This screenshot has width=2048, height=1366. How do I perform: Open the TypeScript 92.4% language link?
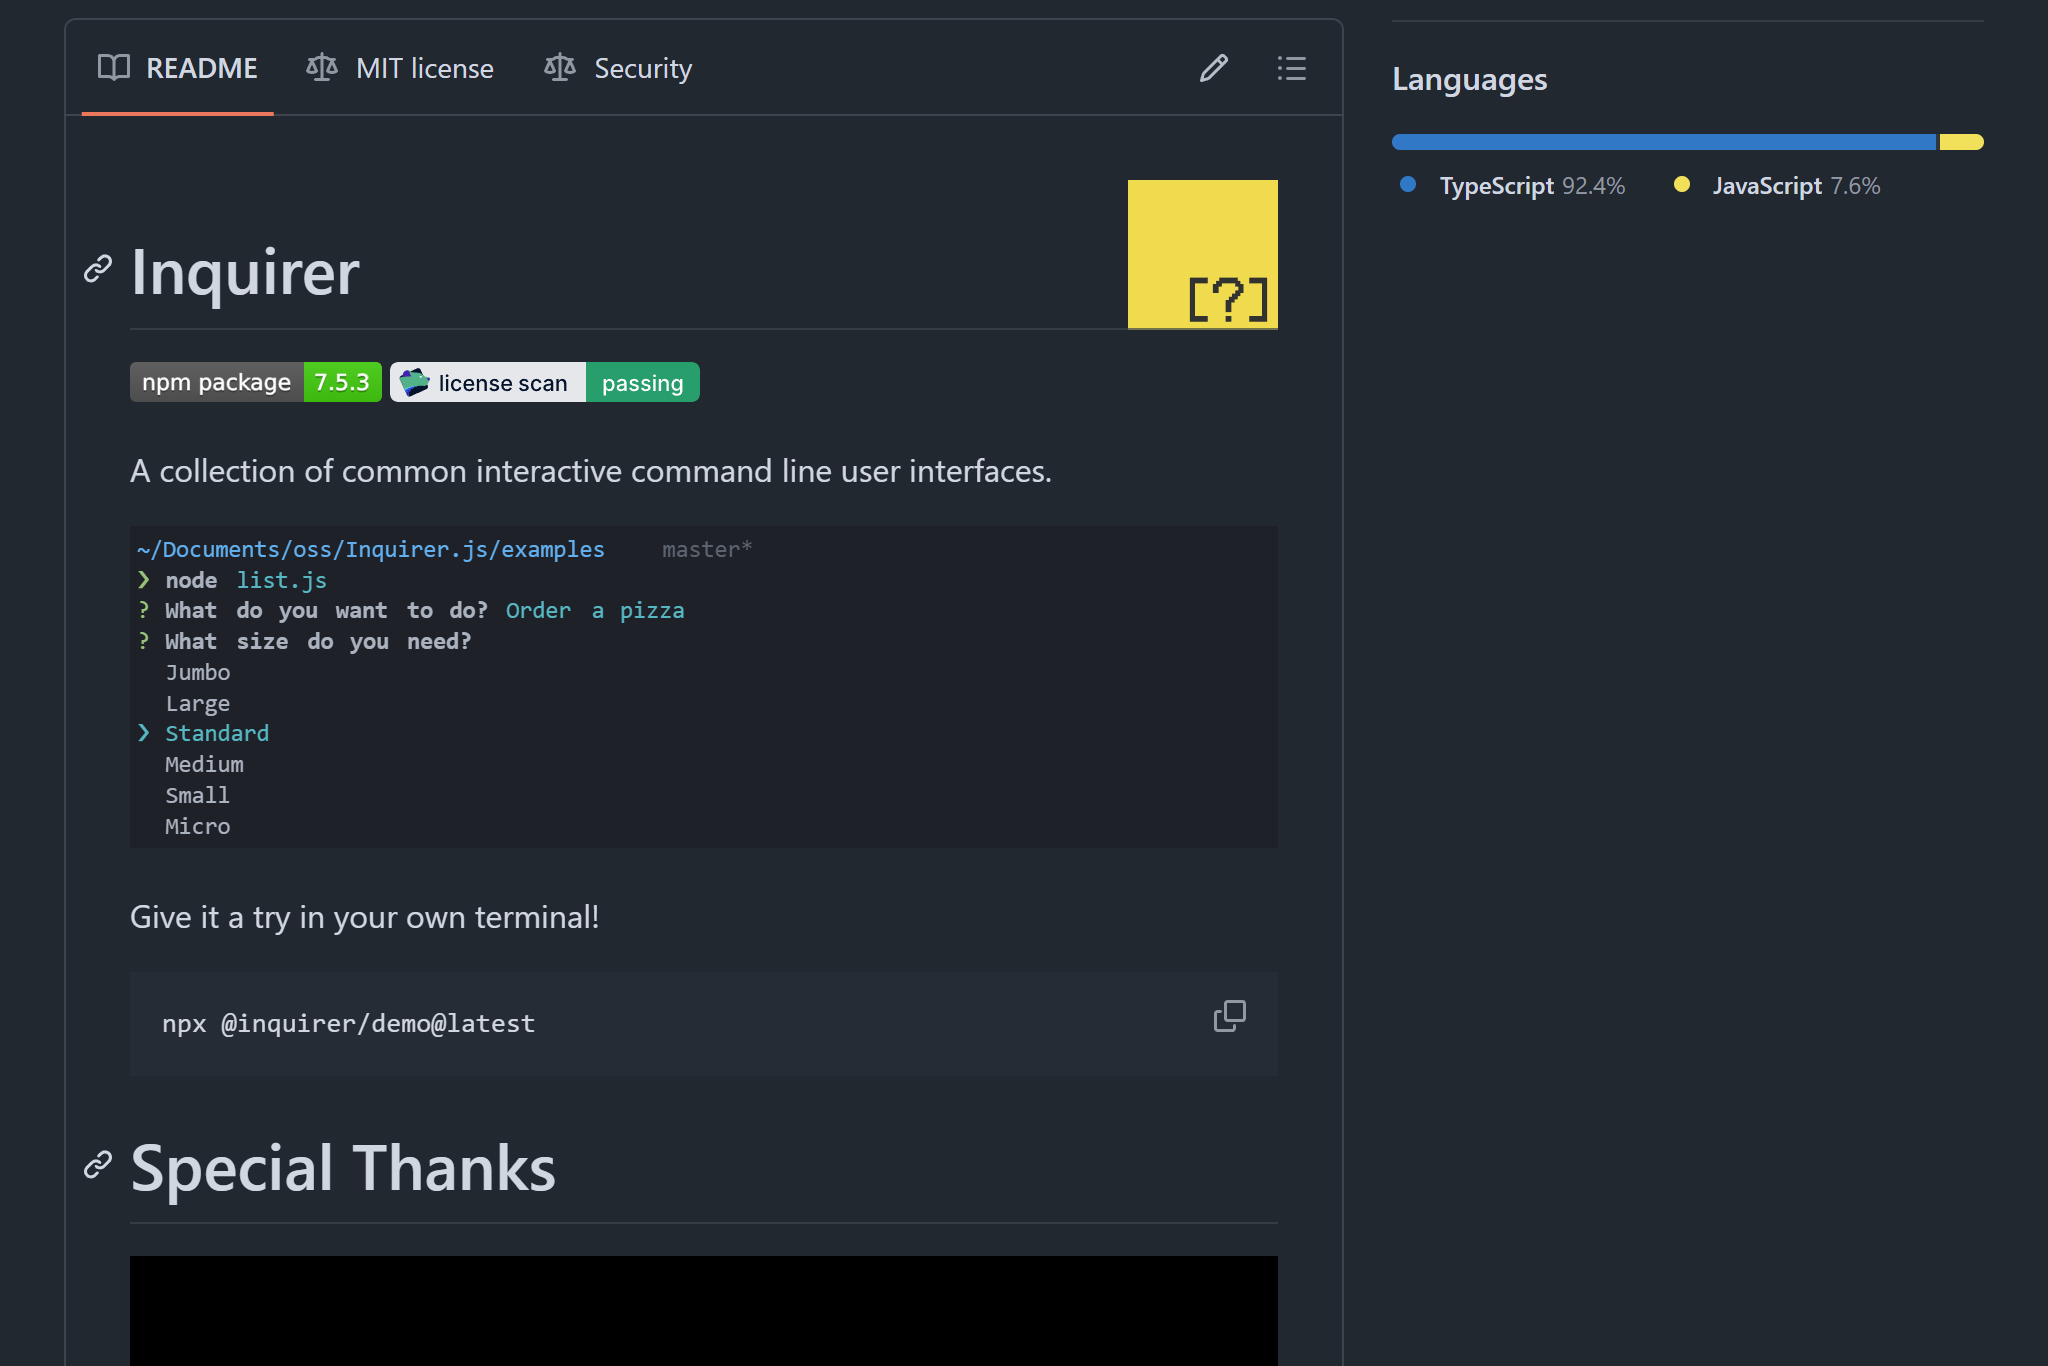1531,185
